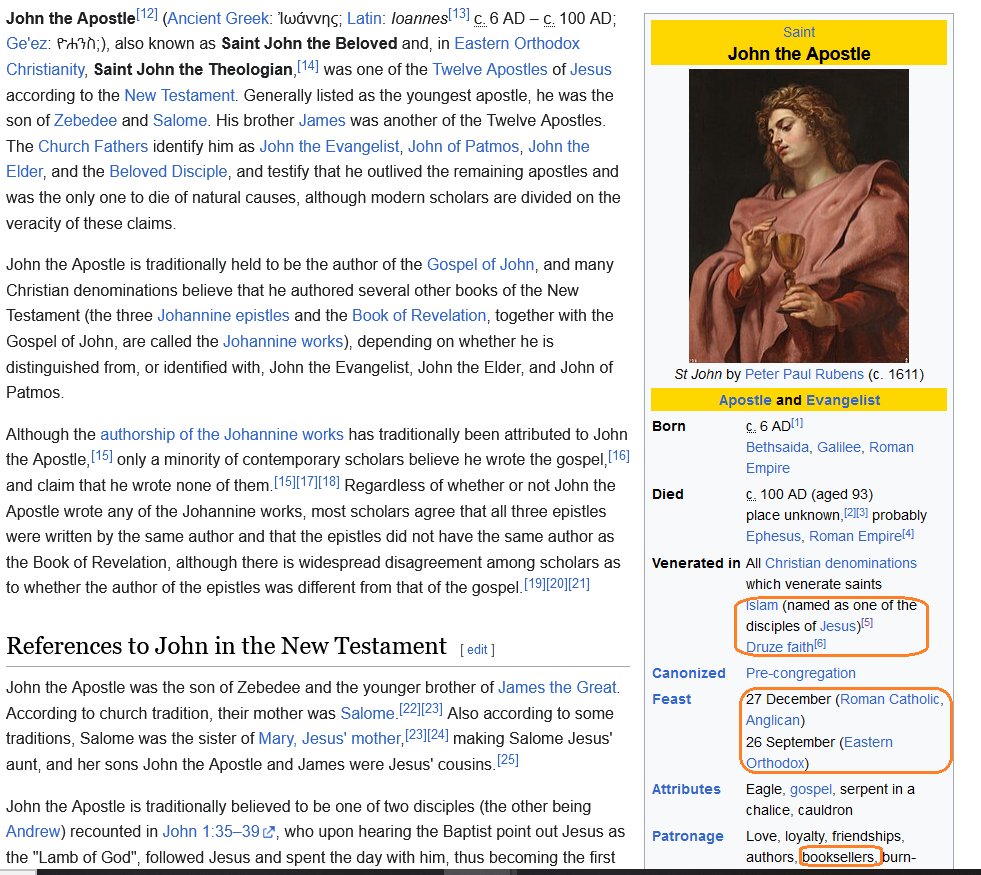The height and width of the screenshot is (875, 981).
Task: Click external link icon after John 1:35–39
Action: [269, 832]
